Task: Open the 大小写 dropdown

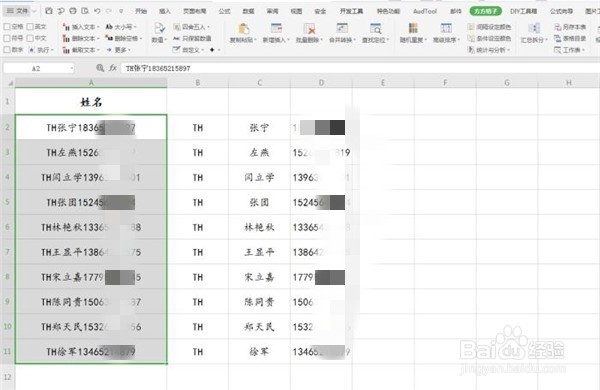Action: [x=121, y=27]
